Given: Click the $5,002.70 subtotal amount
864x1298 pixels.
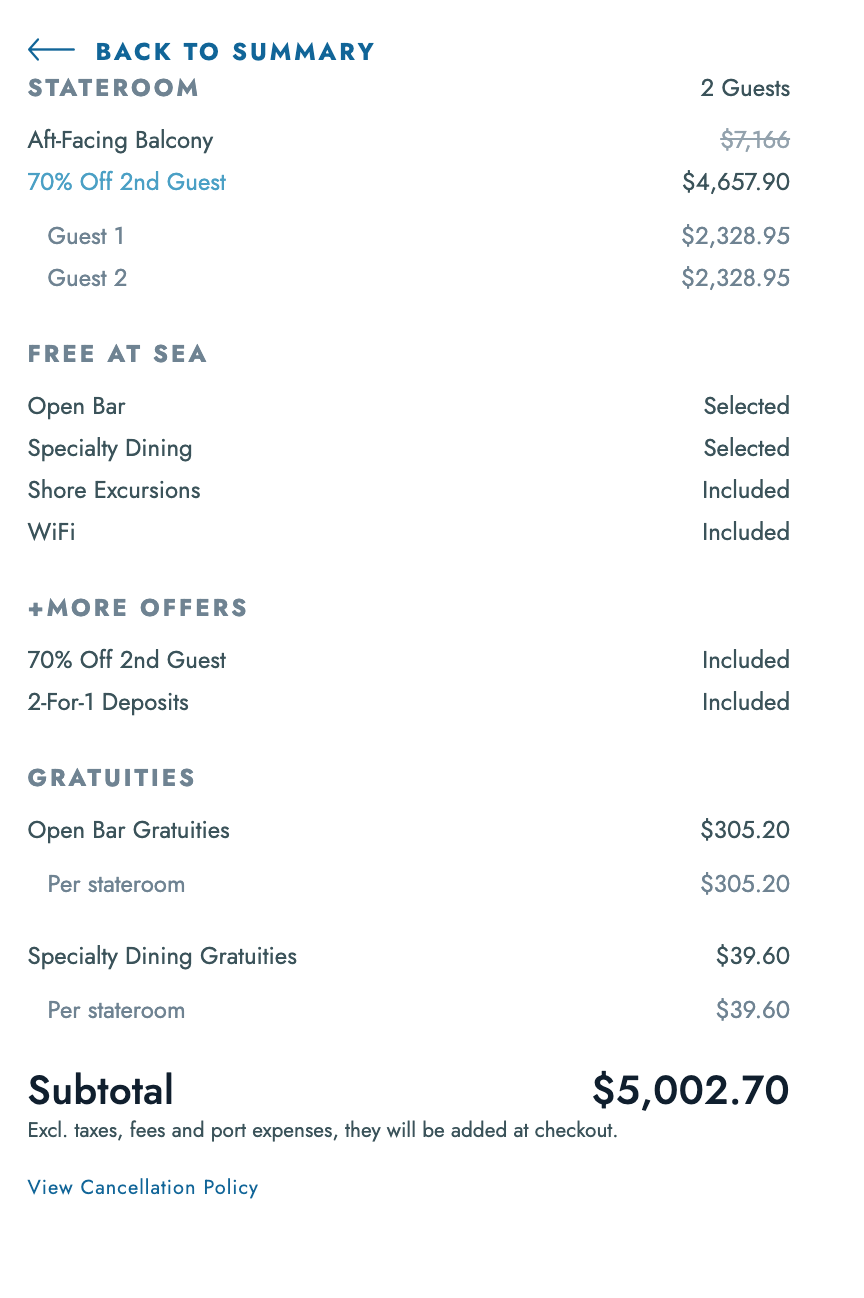Looking at the screenshot, I should point(690,1090).
